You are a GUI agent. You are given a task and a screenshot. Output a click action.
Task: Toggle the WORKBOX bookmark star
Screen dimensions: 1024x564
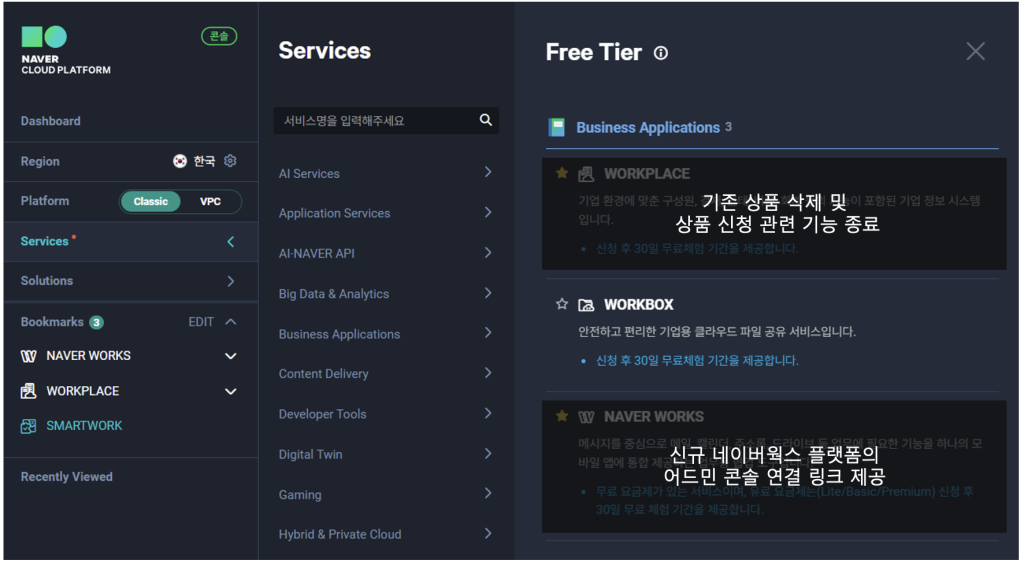562,304
